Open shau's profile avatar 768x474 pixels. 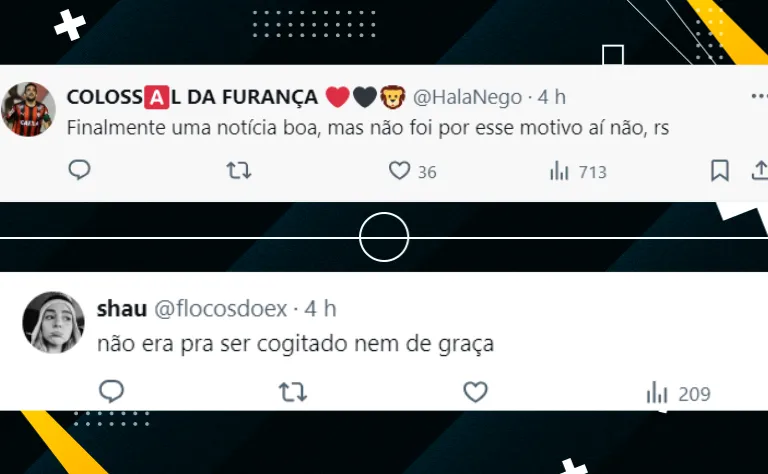(53, 322)
